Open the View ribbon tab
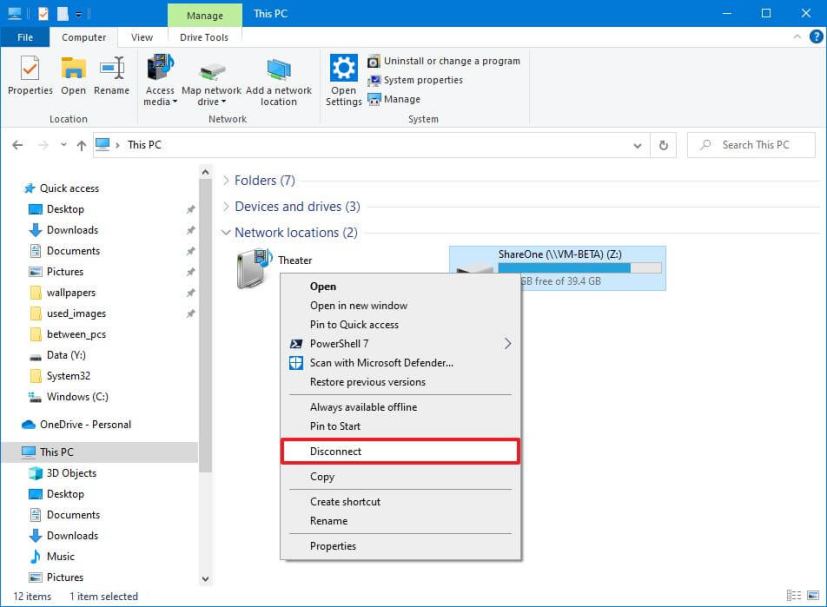The height and width of the screenshot is (607, 827). tap(142, 38)
